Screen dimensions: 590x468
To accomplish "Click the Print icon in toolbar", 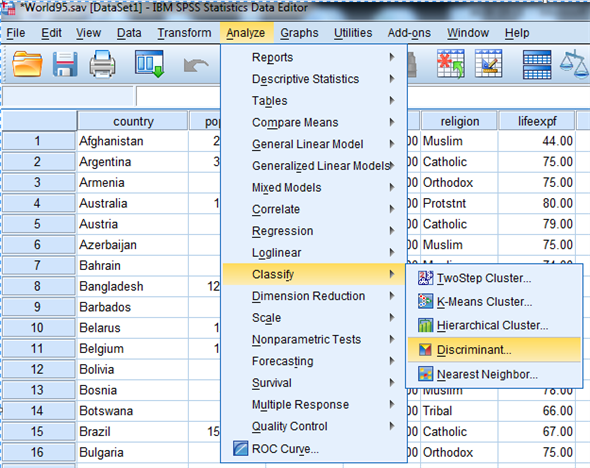I will (x=102, y=64).
